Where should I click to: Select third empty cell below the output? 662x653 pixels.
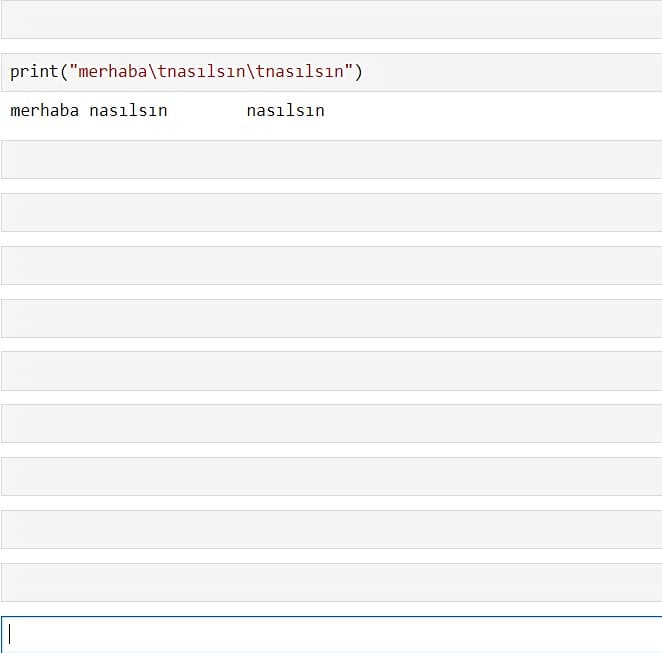coord(330,265)
